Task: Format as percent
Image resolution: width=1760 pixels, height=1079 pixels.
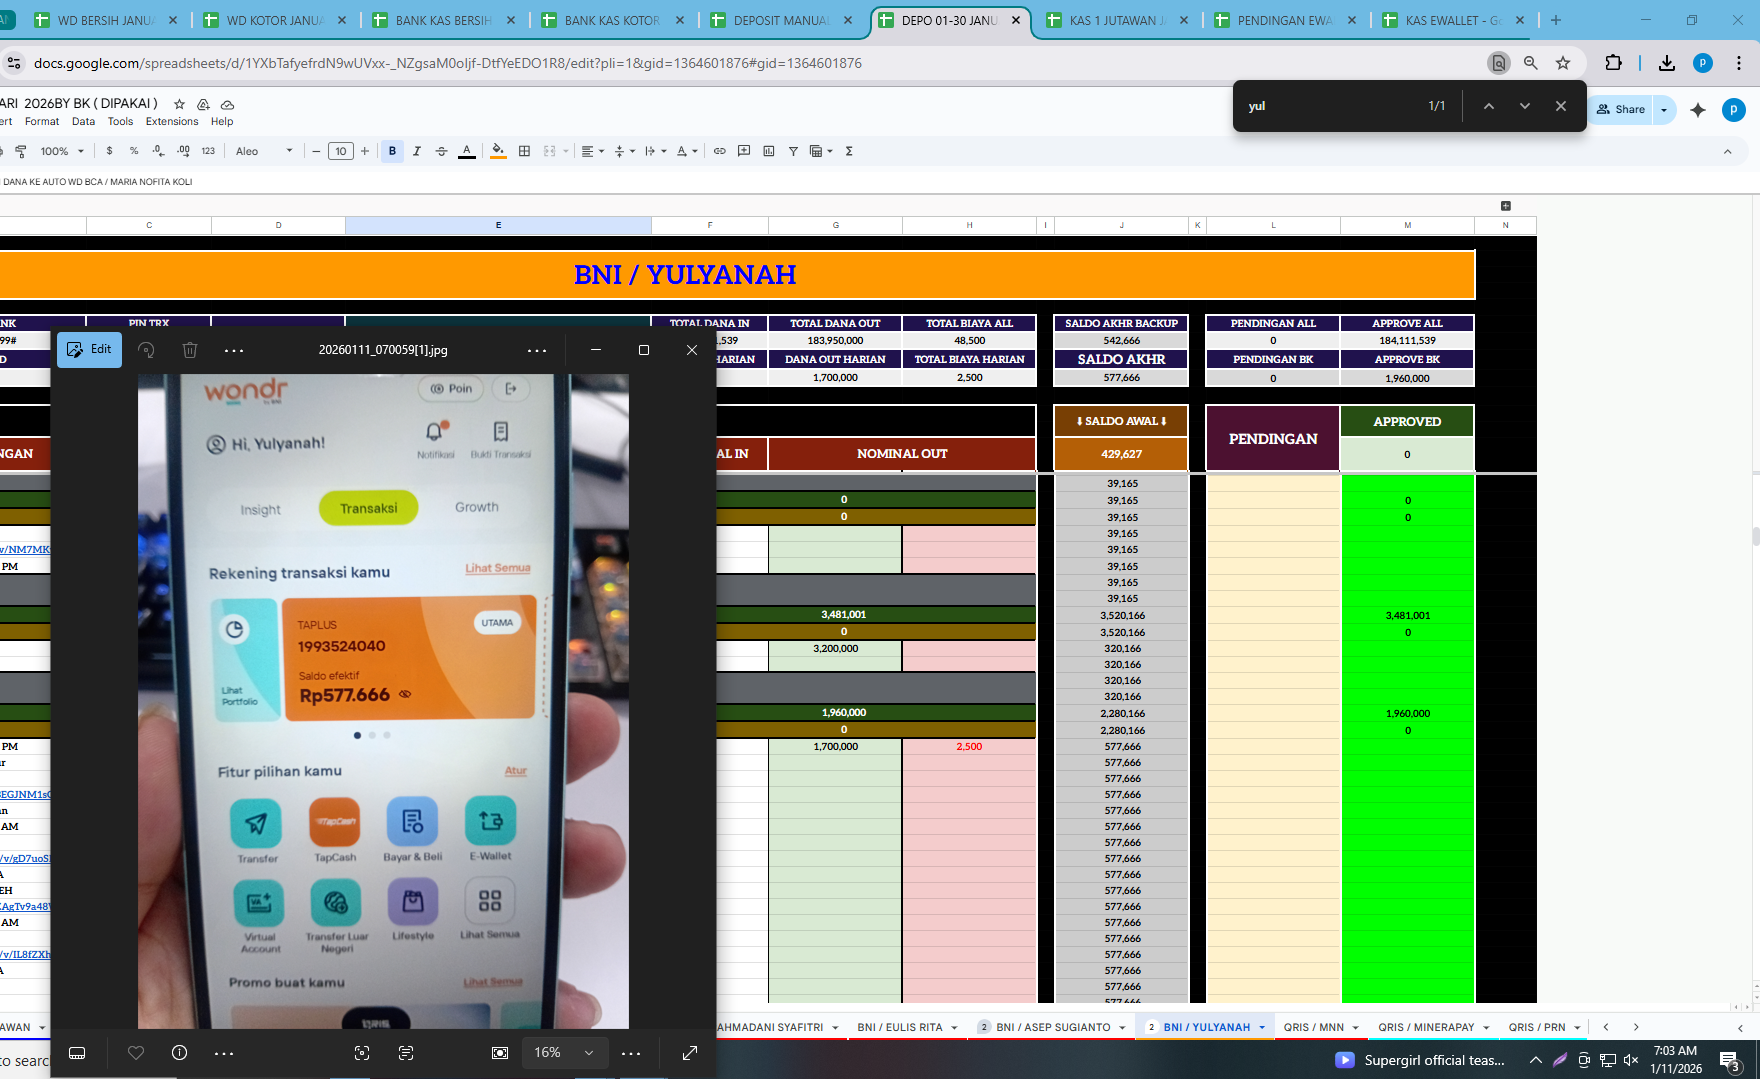Action: tap(134, 151)
